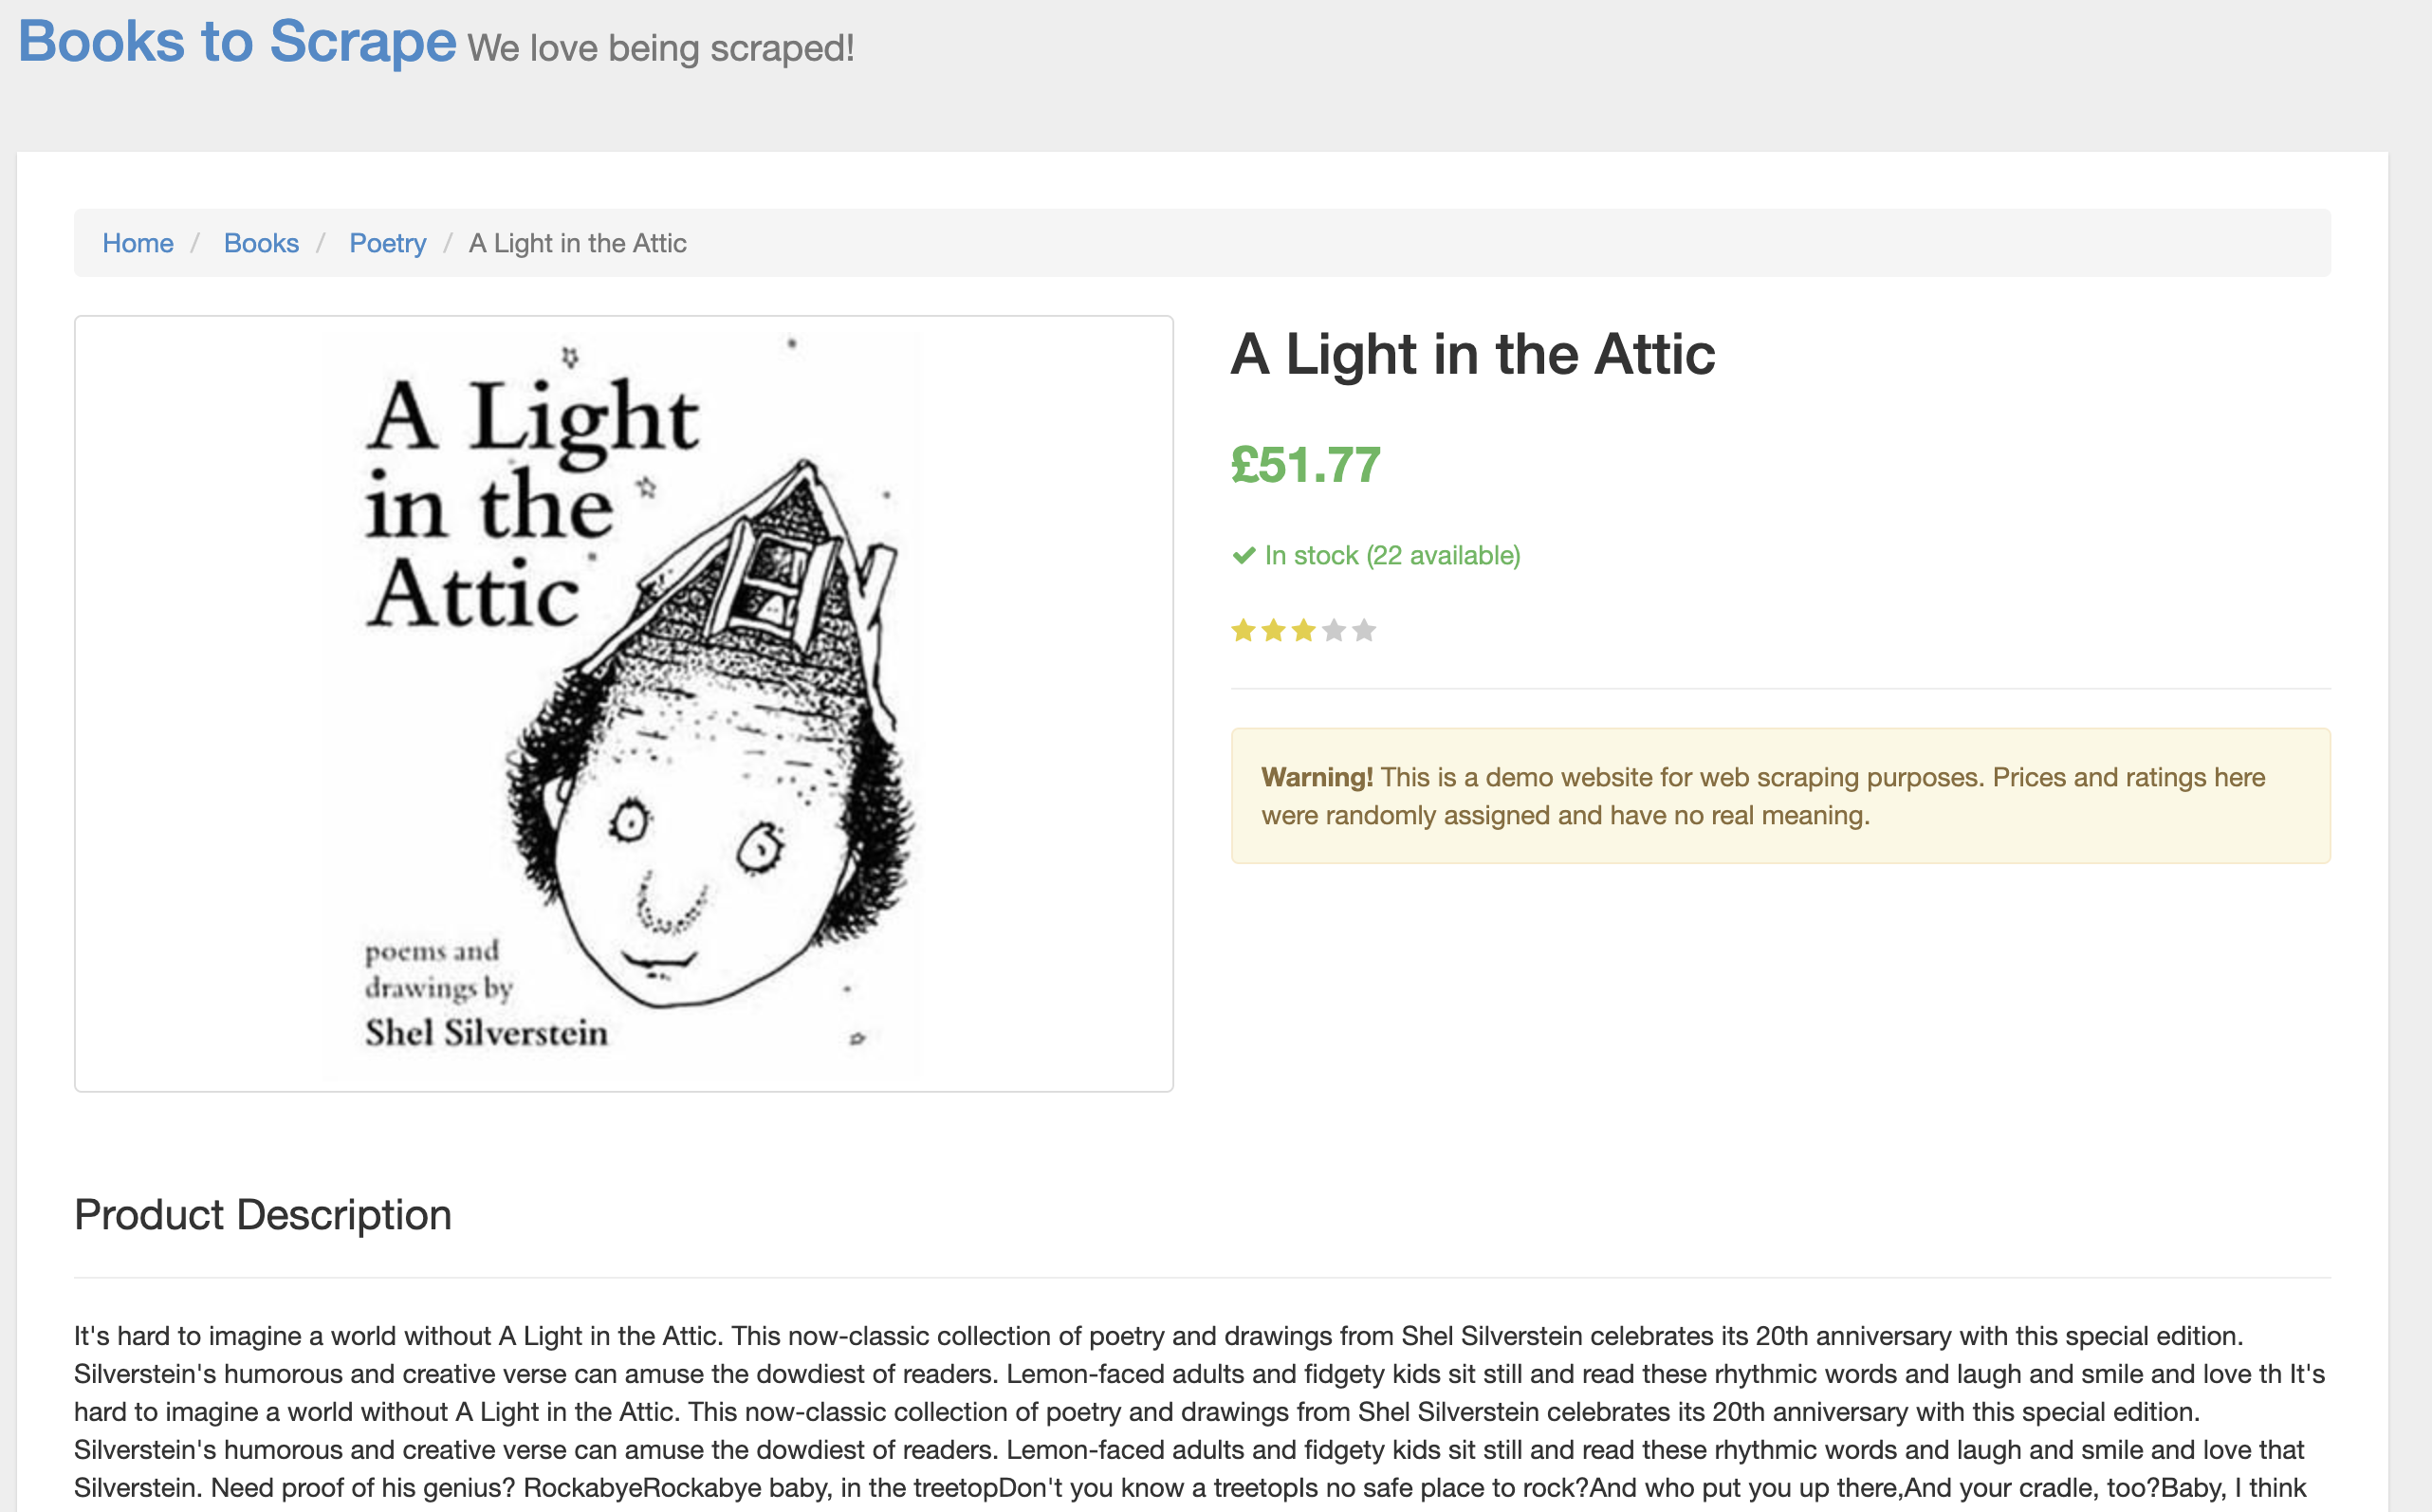The width and height of the screenshot is (2432, 1512).
Task: Click the first gold rating star
Action: pyautogui.click(x=1243, y=631)
